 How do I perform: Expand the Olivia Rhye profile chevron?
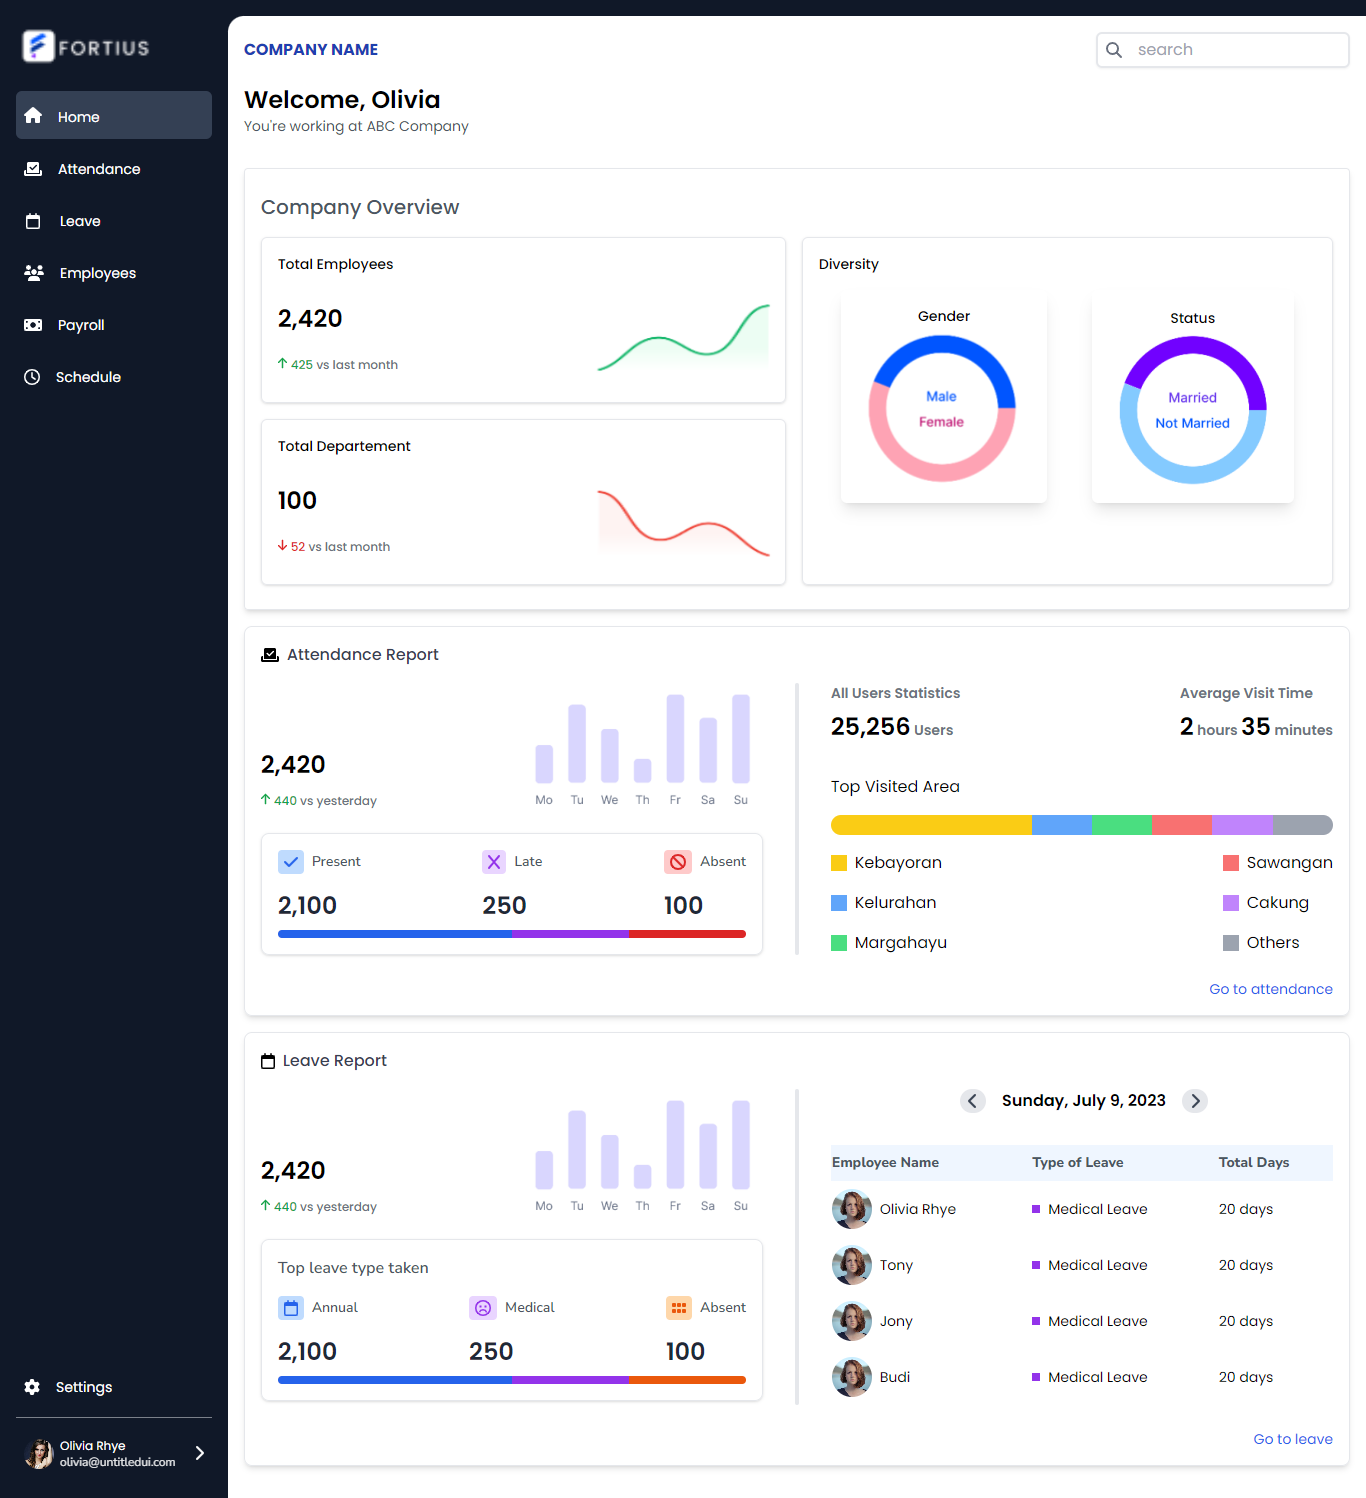199,1453
